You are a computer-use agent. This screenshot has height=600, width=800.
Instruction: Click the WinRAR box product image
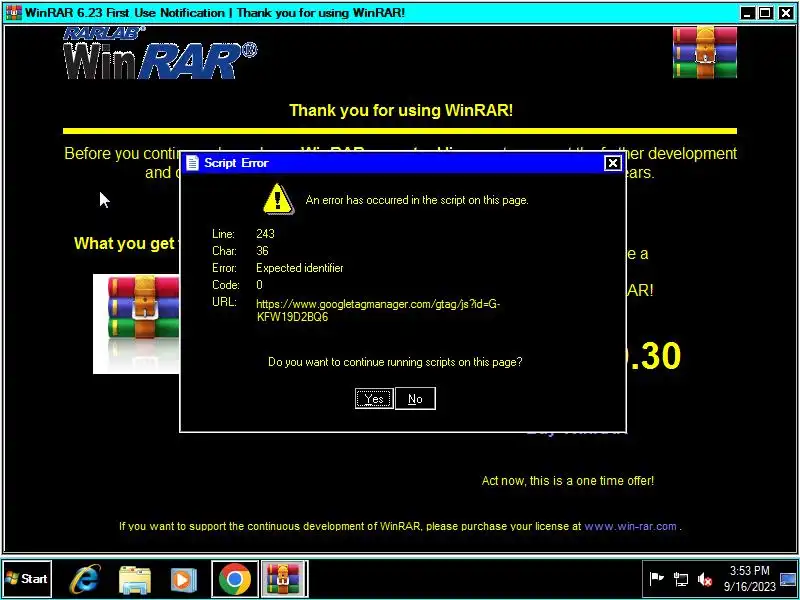(x=136, y=324)
